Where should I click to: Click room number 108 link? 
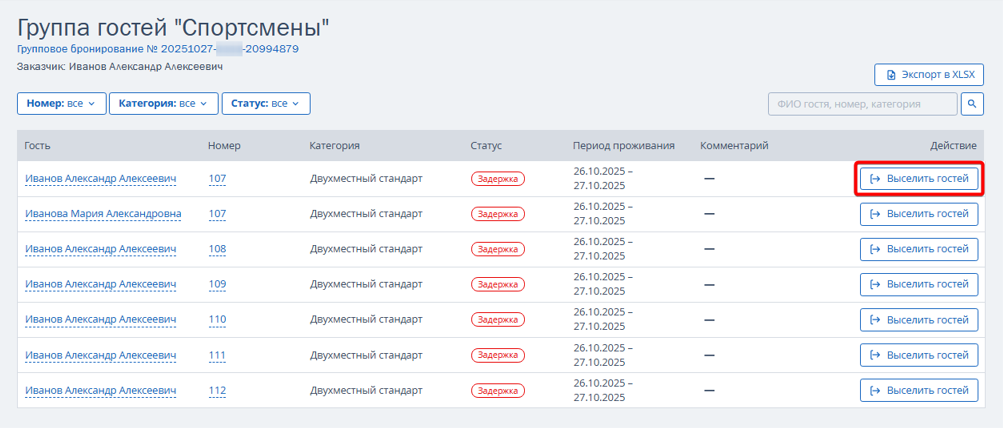click(218, 249)
